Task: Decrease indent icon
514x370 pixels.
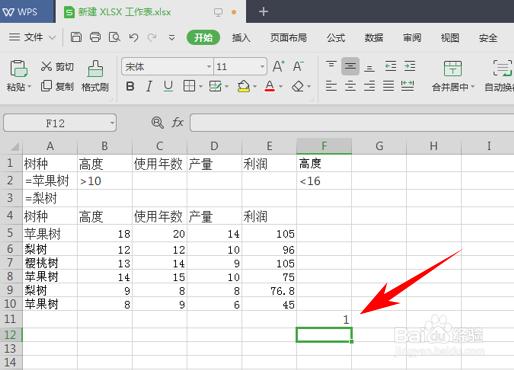Action: click(391, 66)
